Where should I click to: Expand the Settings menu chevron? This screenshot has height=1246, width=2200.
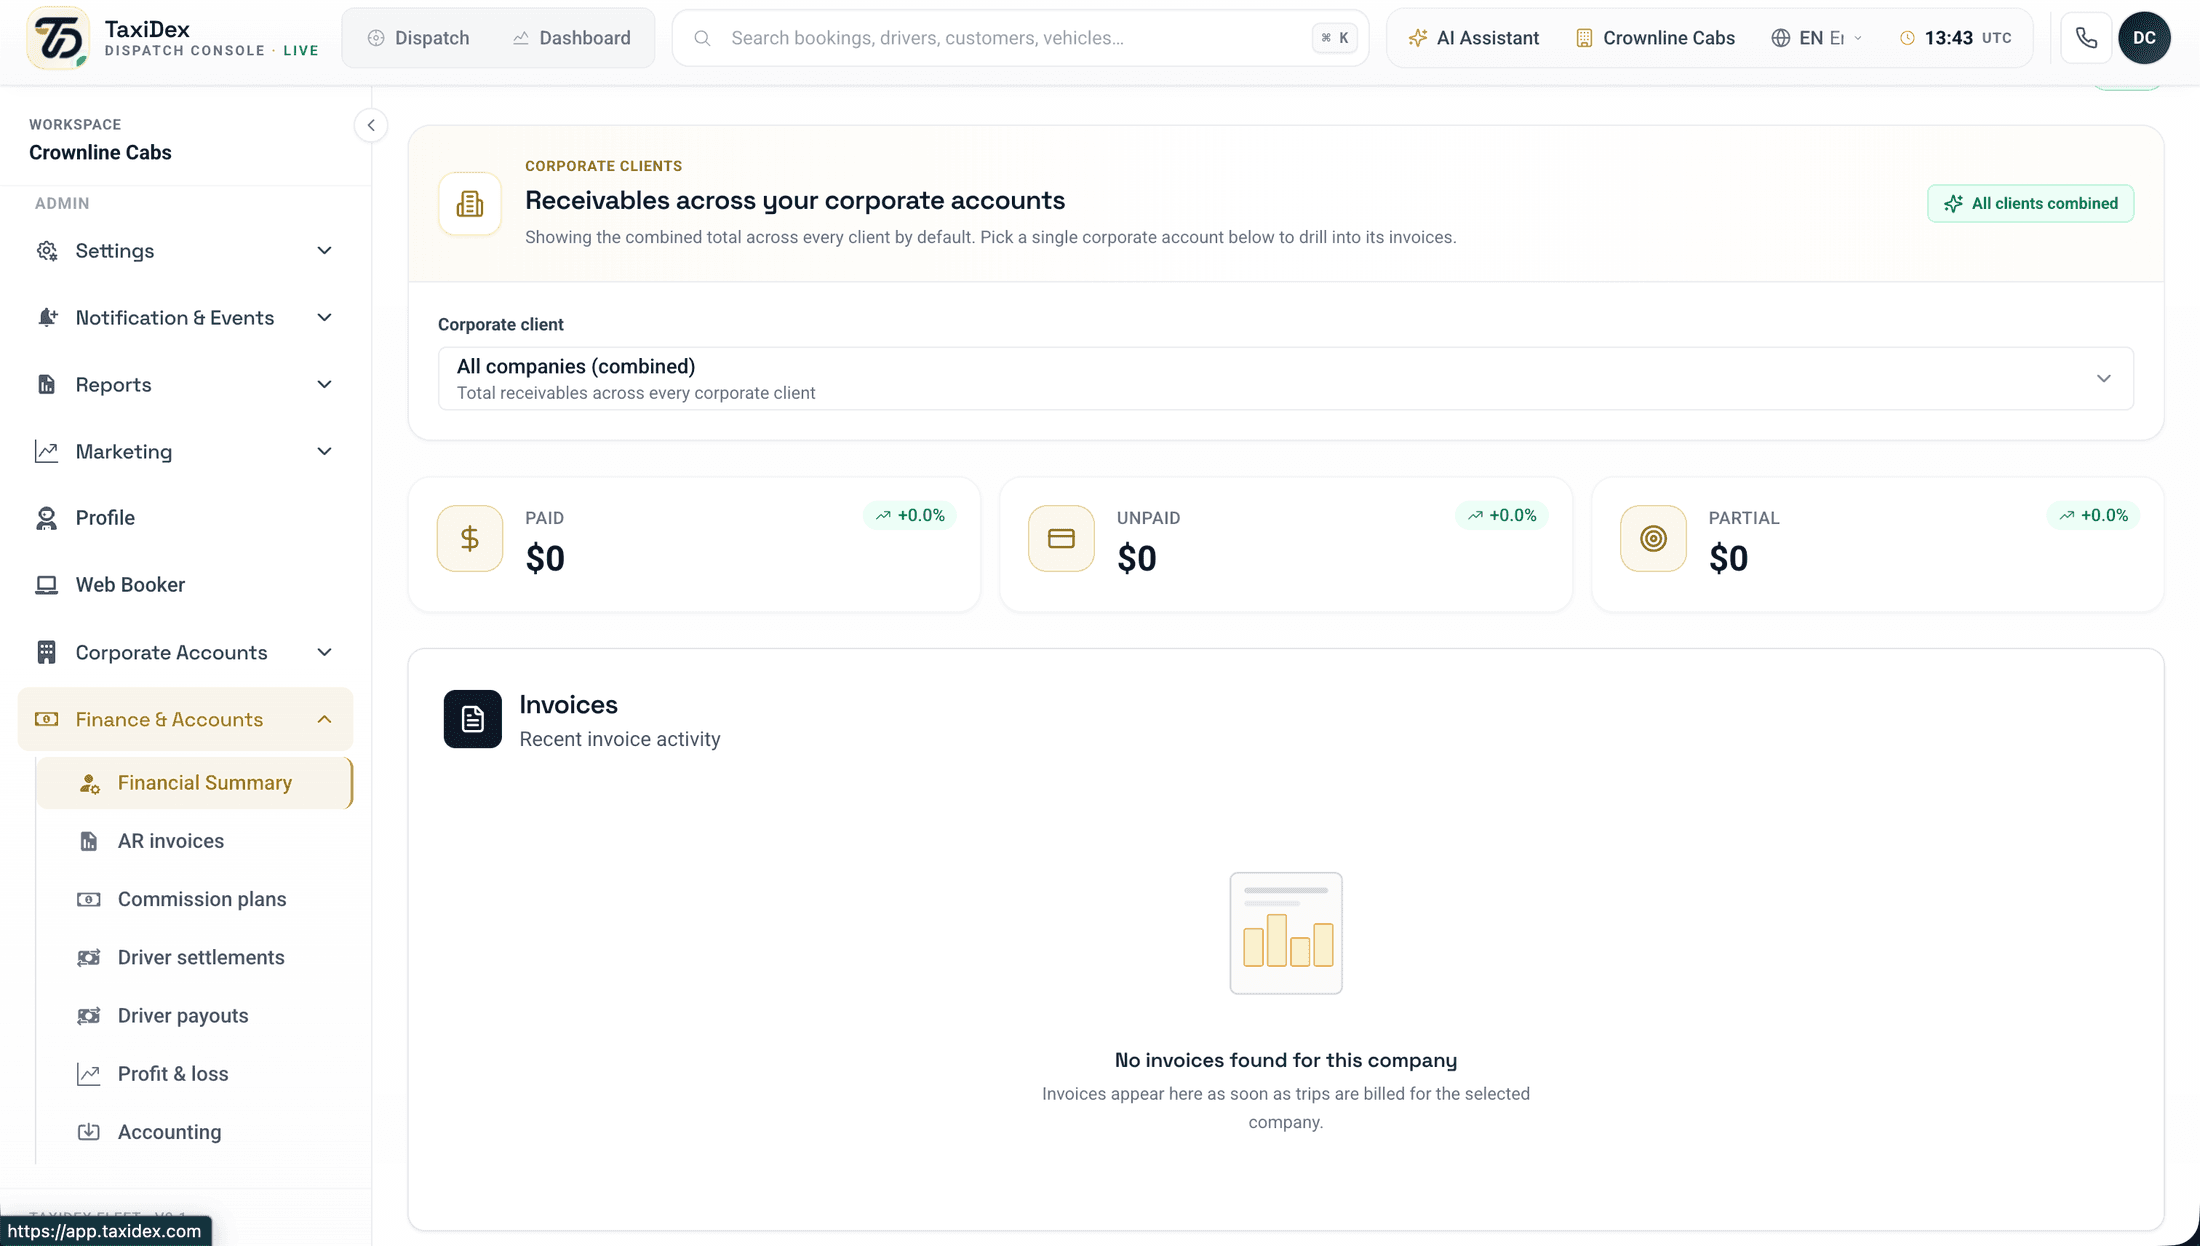[324, 251]
